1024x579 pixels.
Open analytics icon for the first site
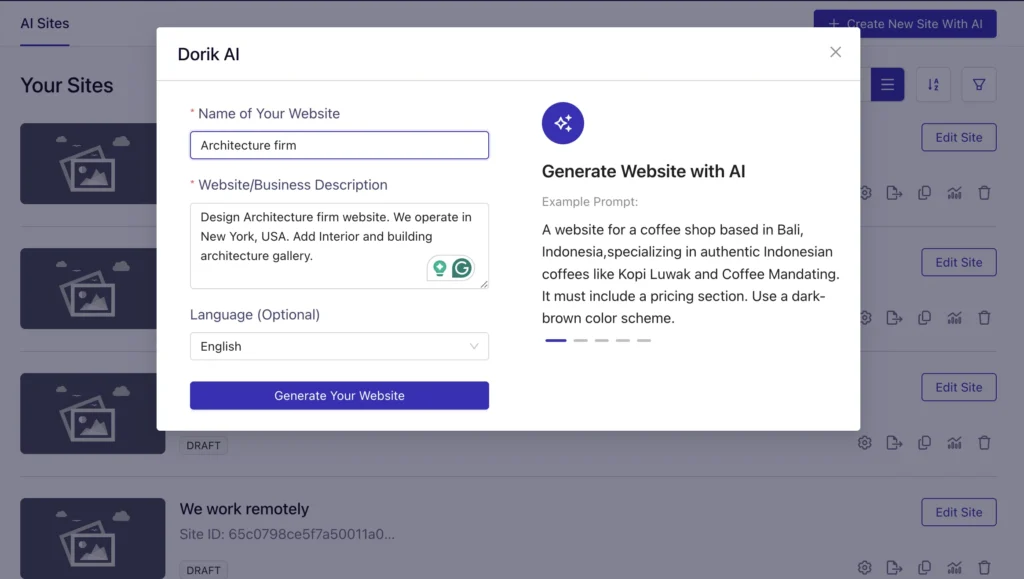click(x=954, y=193)
